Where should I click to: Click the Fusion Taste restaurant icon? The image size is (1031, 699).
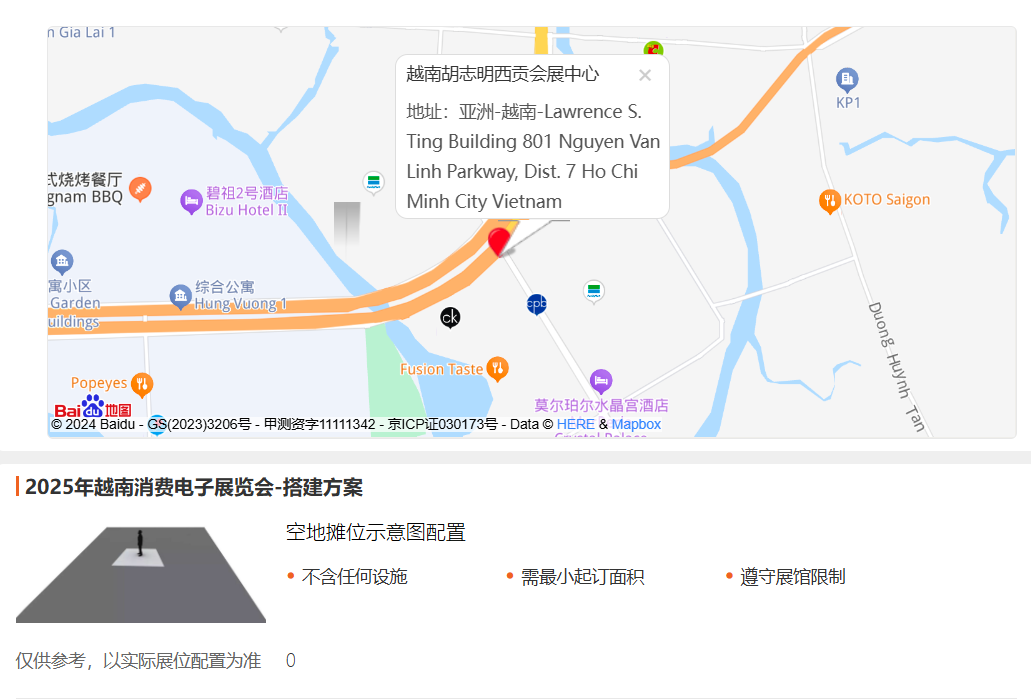pyautogui.click(x=498, y=368)
